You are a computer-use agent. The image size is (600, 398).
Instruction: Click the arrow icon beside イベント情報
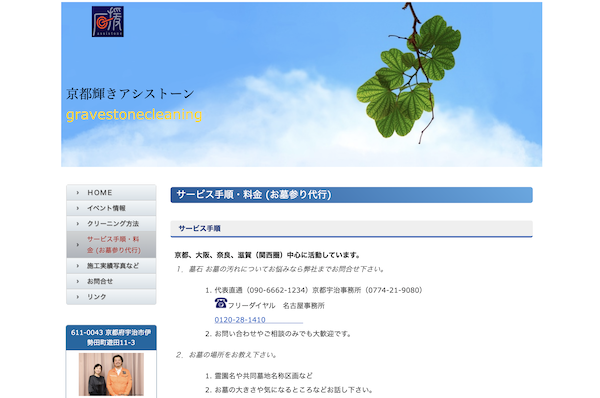point(78,208)
